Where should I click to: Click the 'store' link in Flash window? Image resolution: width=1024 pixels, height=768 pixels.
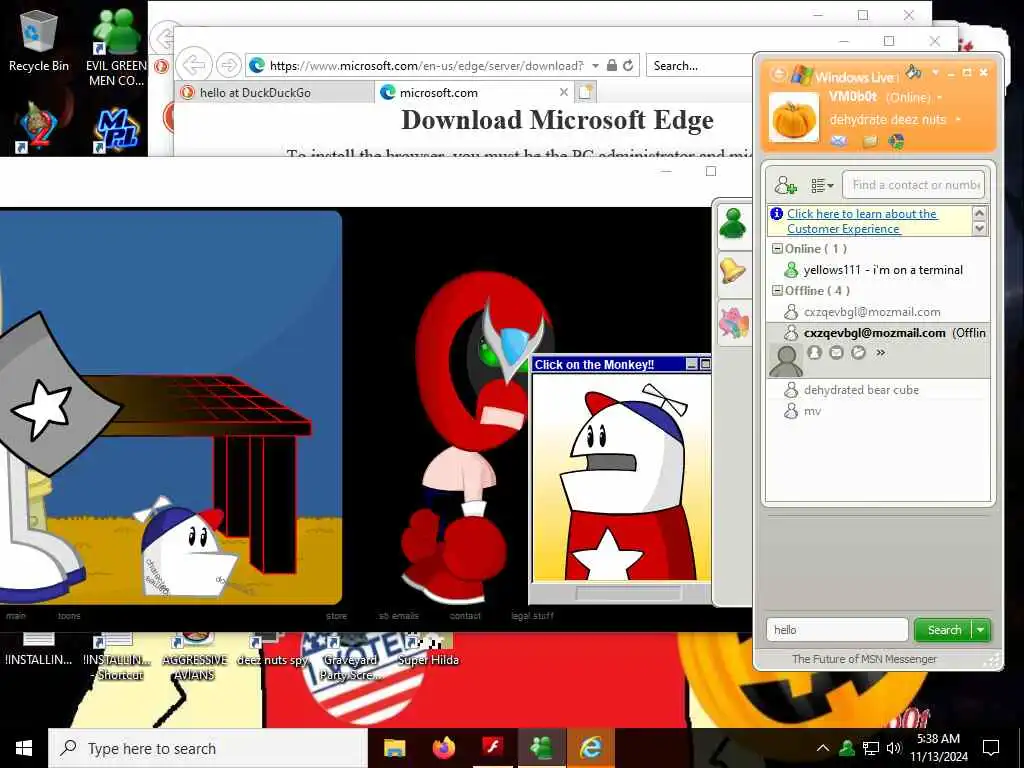click(337, 616)
